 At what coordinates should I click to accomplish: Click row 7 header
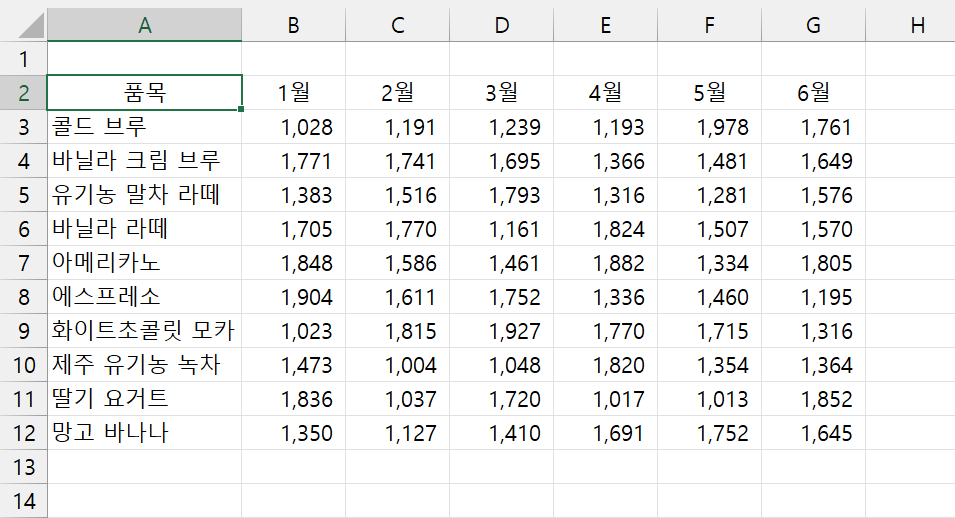pos(24,263)
